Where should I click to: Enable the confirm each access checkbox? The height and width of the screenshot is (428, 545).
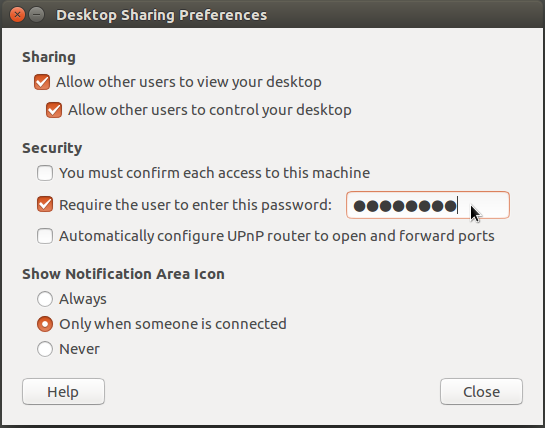click(45, 173)
